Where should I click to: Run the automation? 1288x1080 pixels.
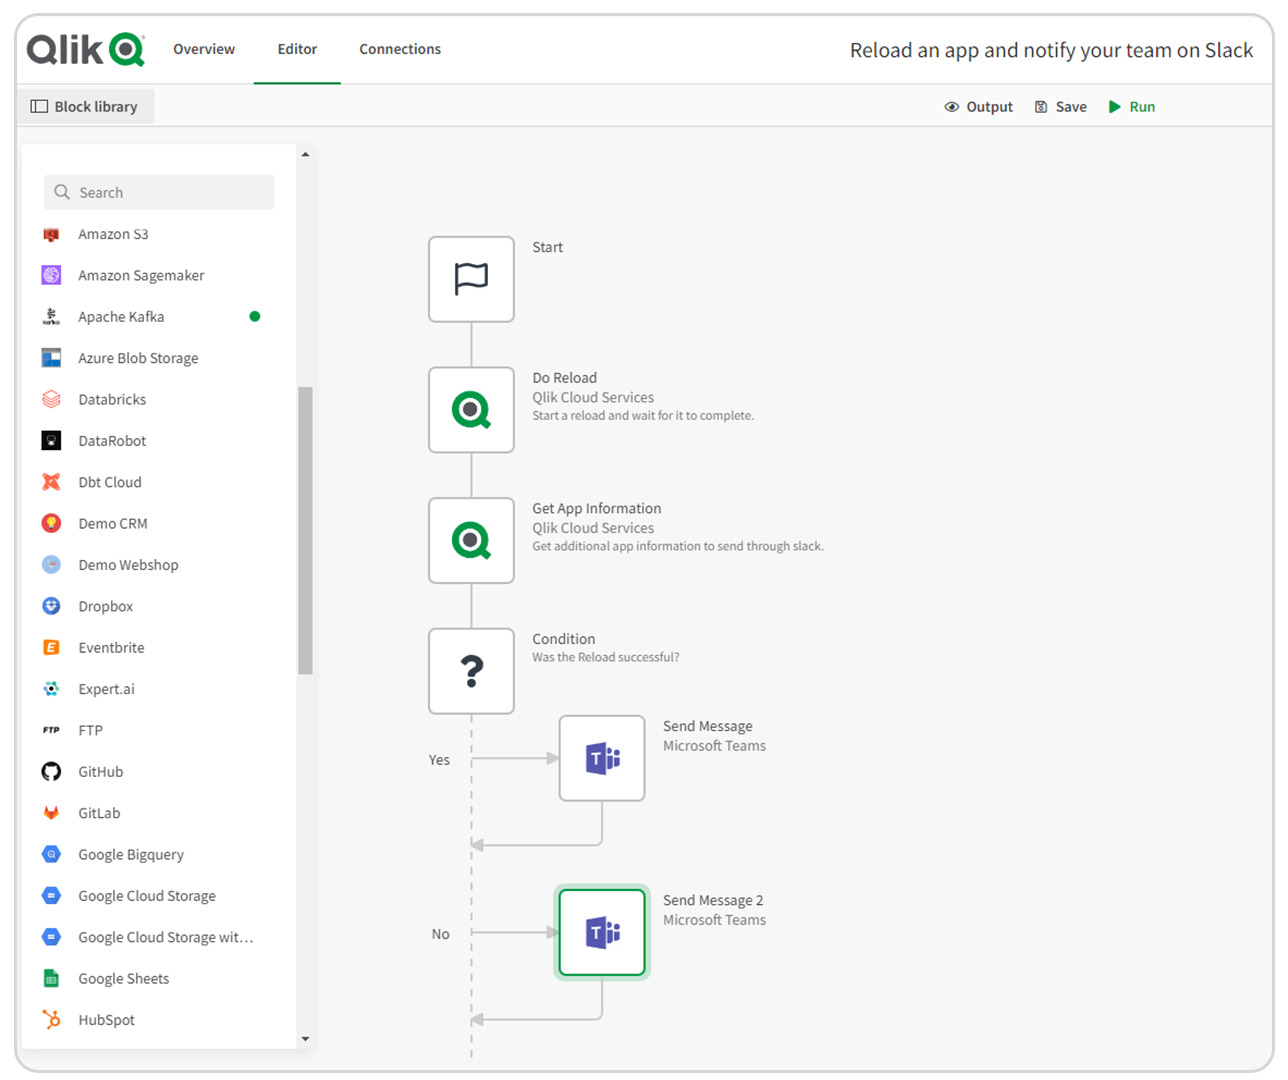tap(1132, 107)
